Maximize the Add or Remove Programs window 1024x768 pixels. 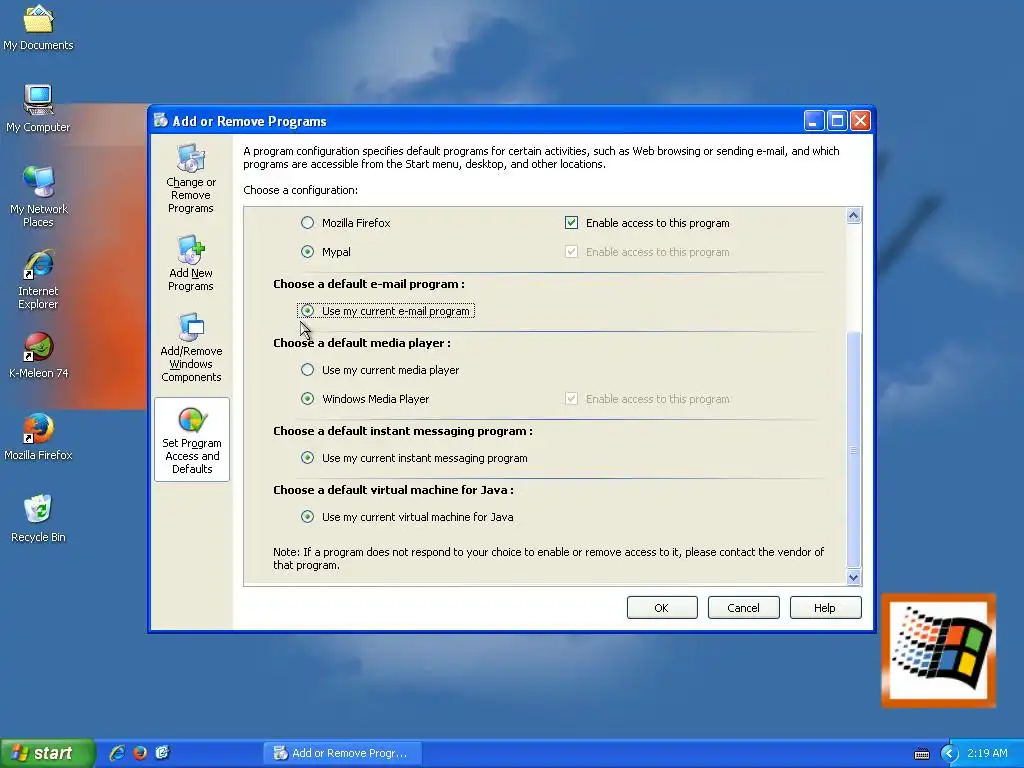pyautogui.click(x=837, y=121)
